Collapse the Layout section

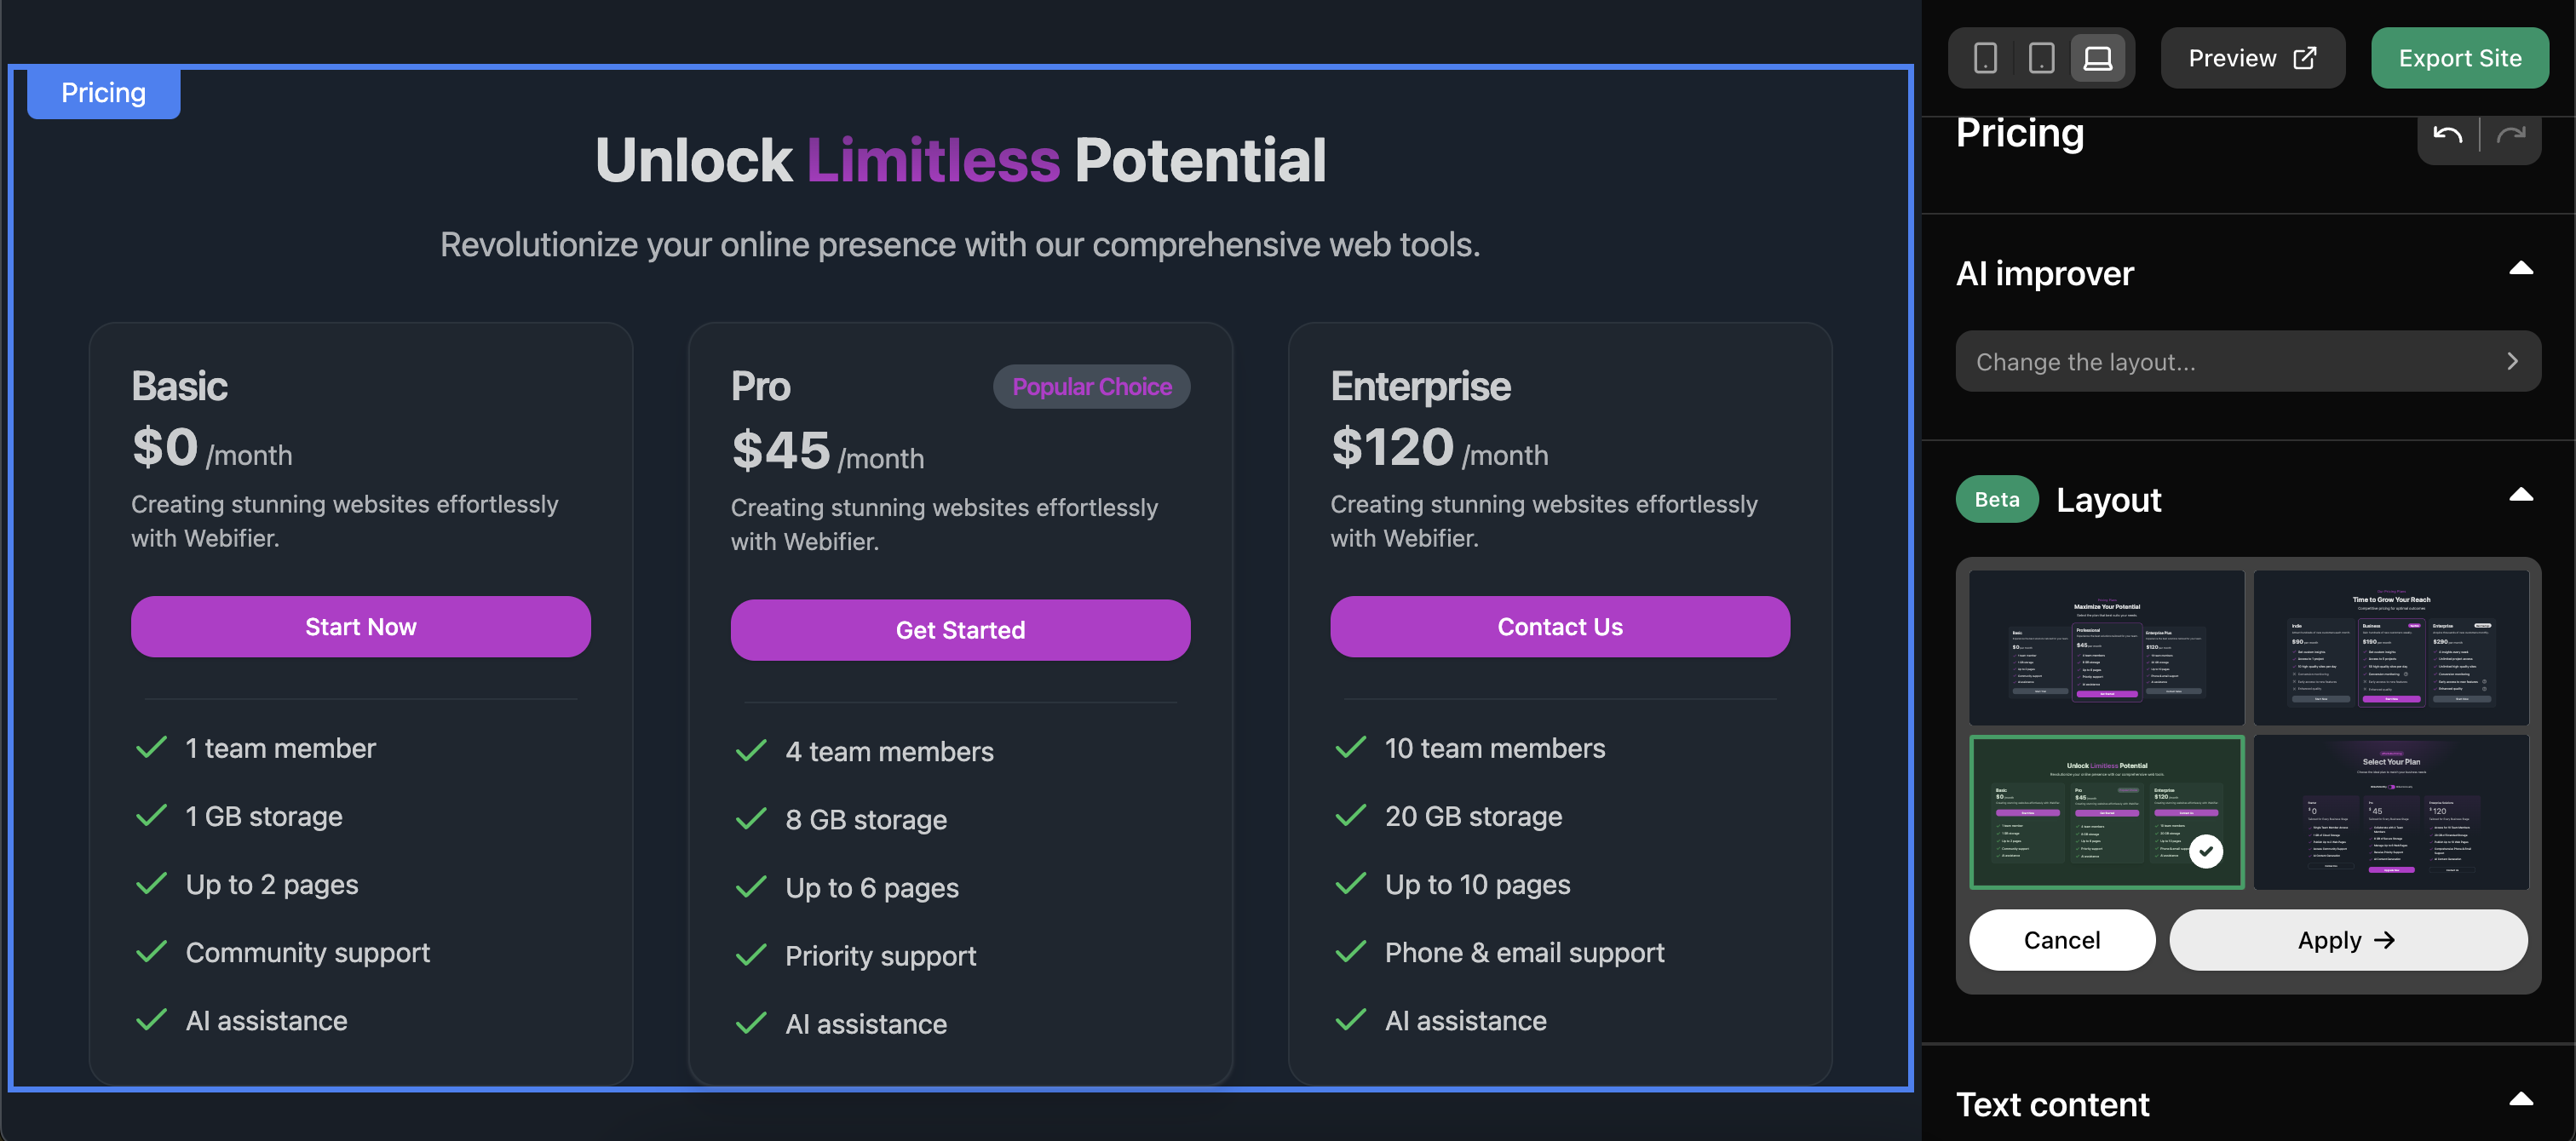[2521, 495]
